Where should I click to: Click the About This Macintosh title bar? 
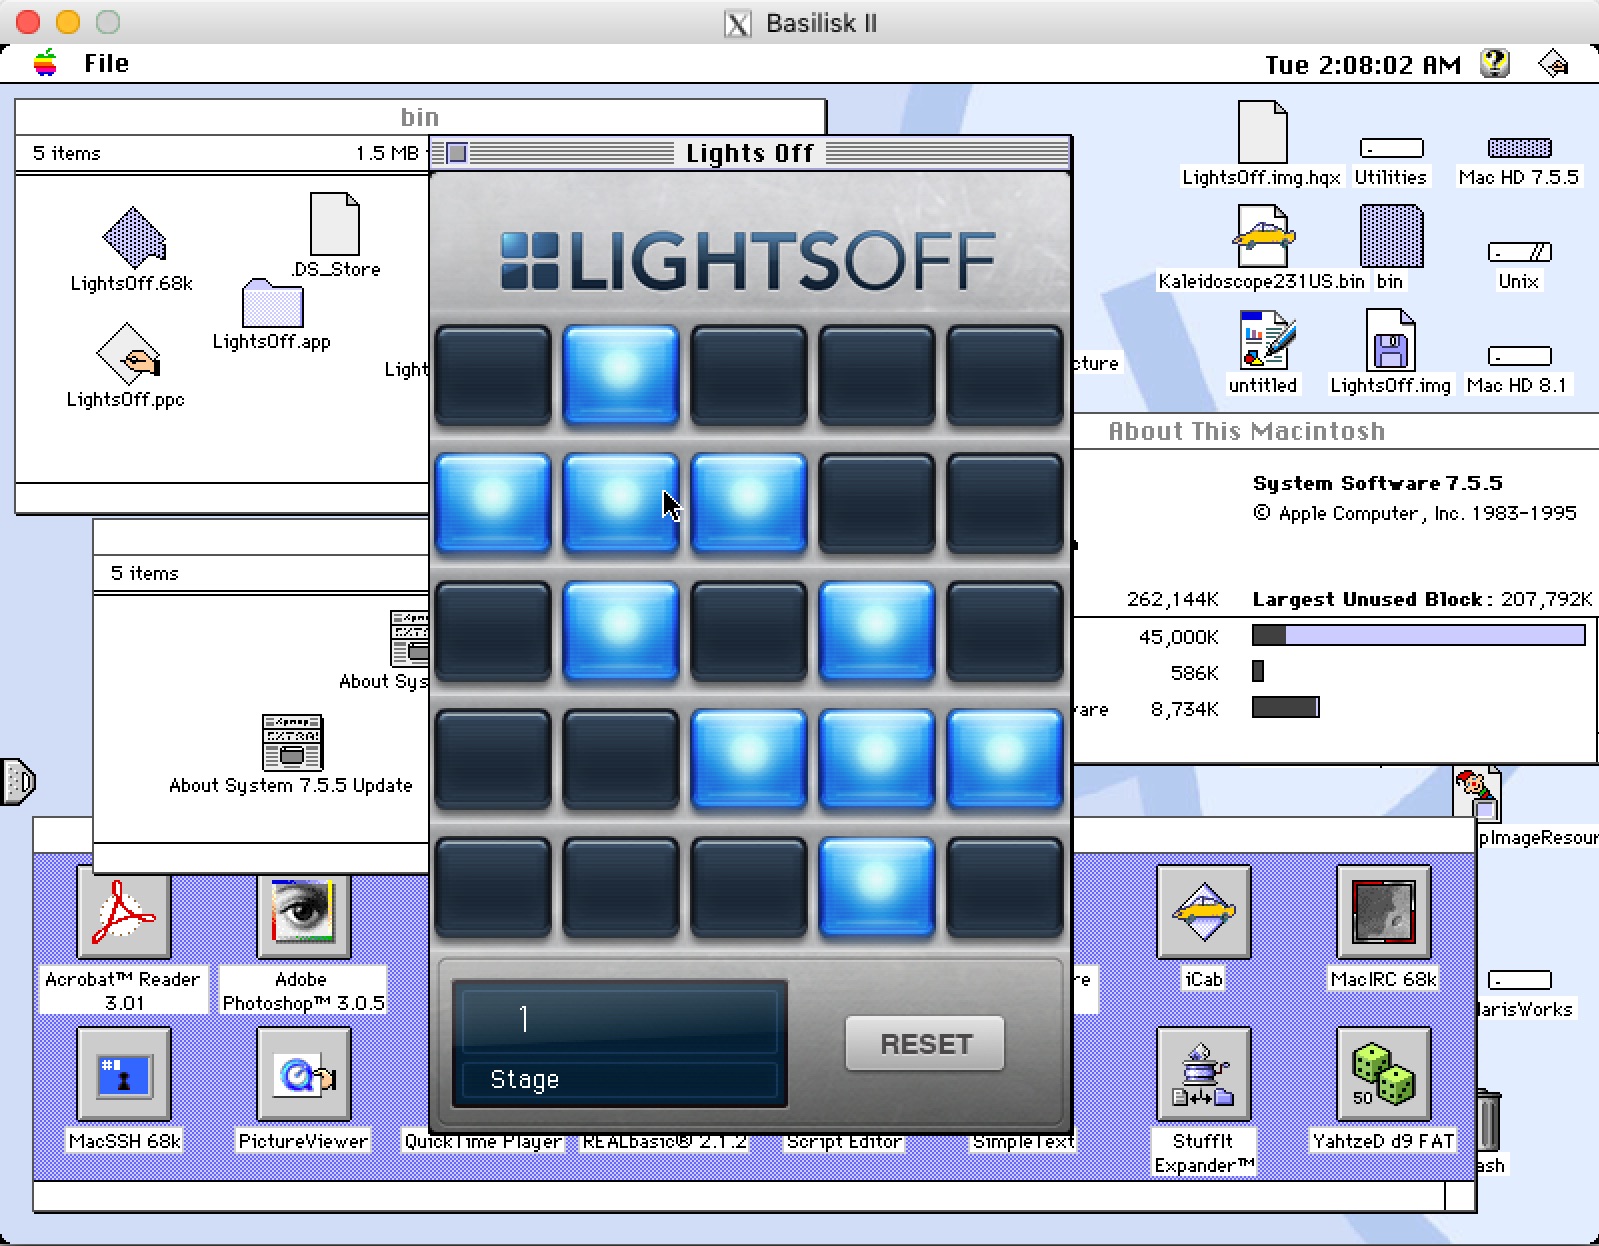coord(1335,431)
